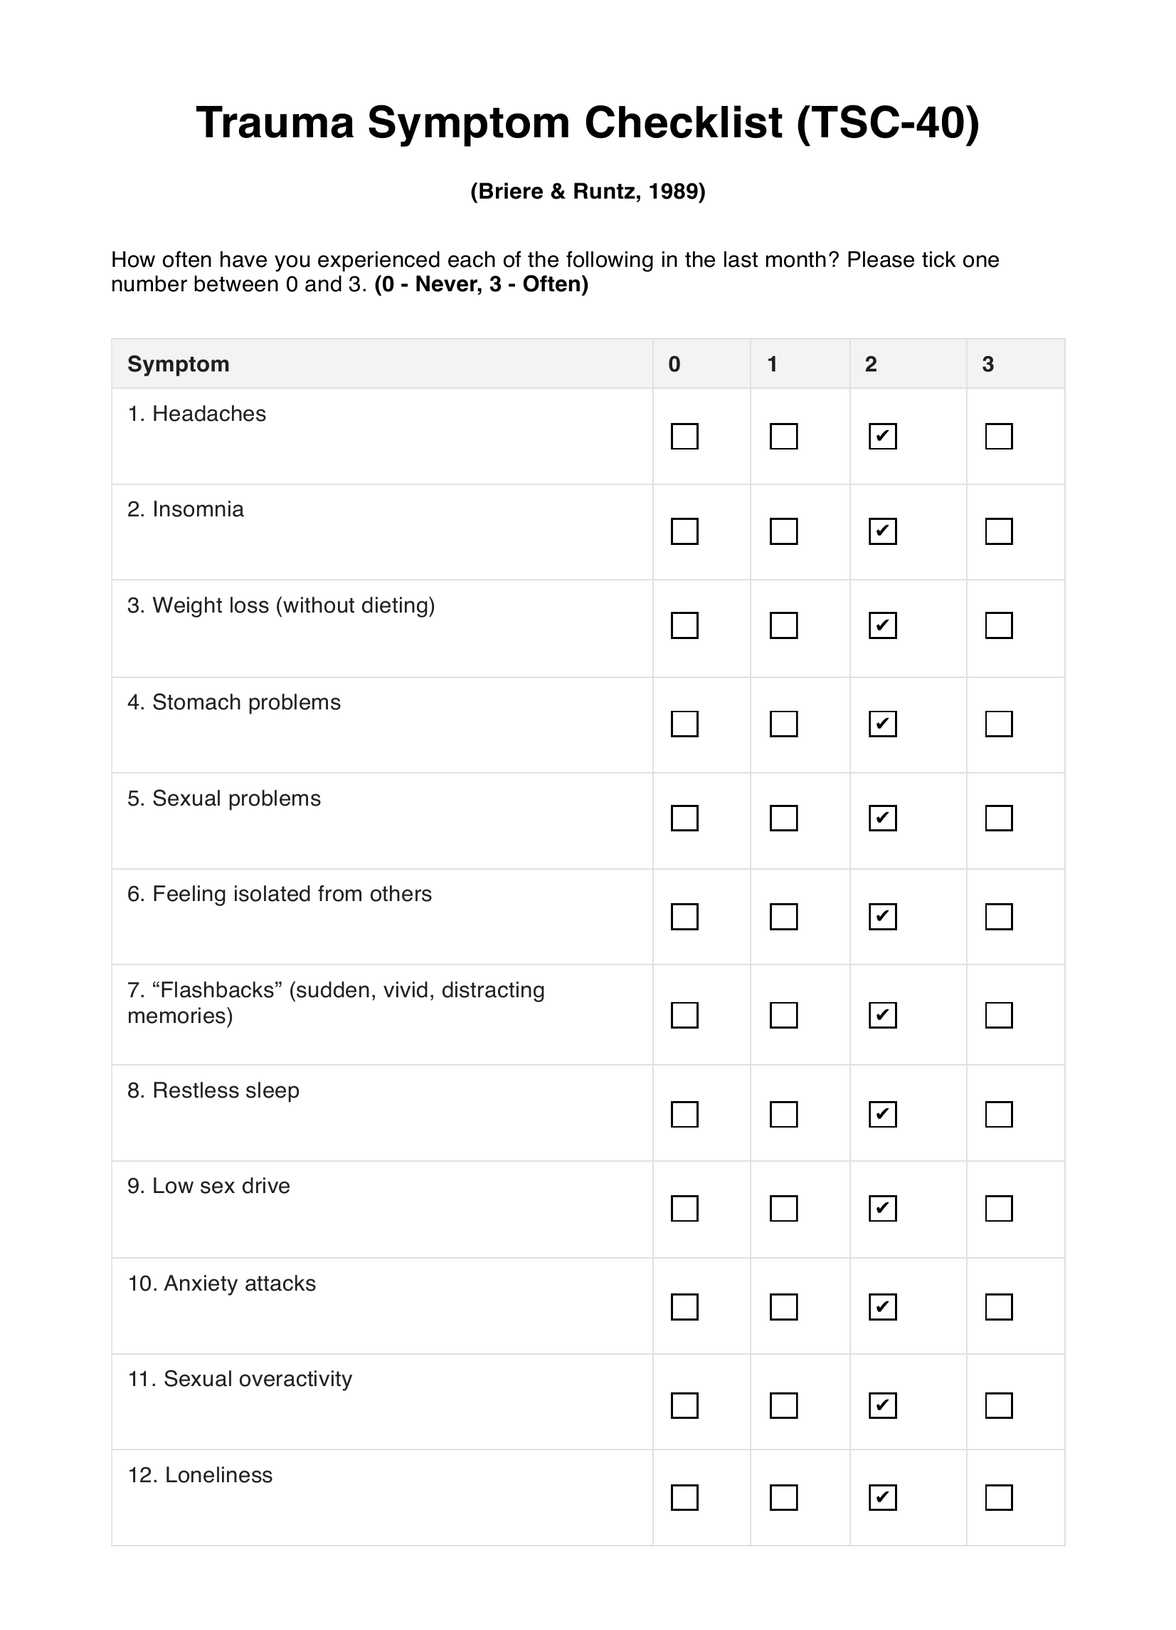Click the Headaches symptom label

coord(208,414)
